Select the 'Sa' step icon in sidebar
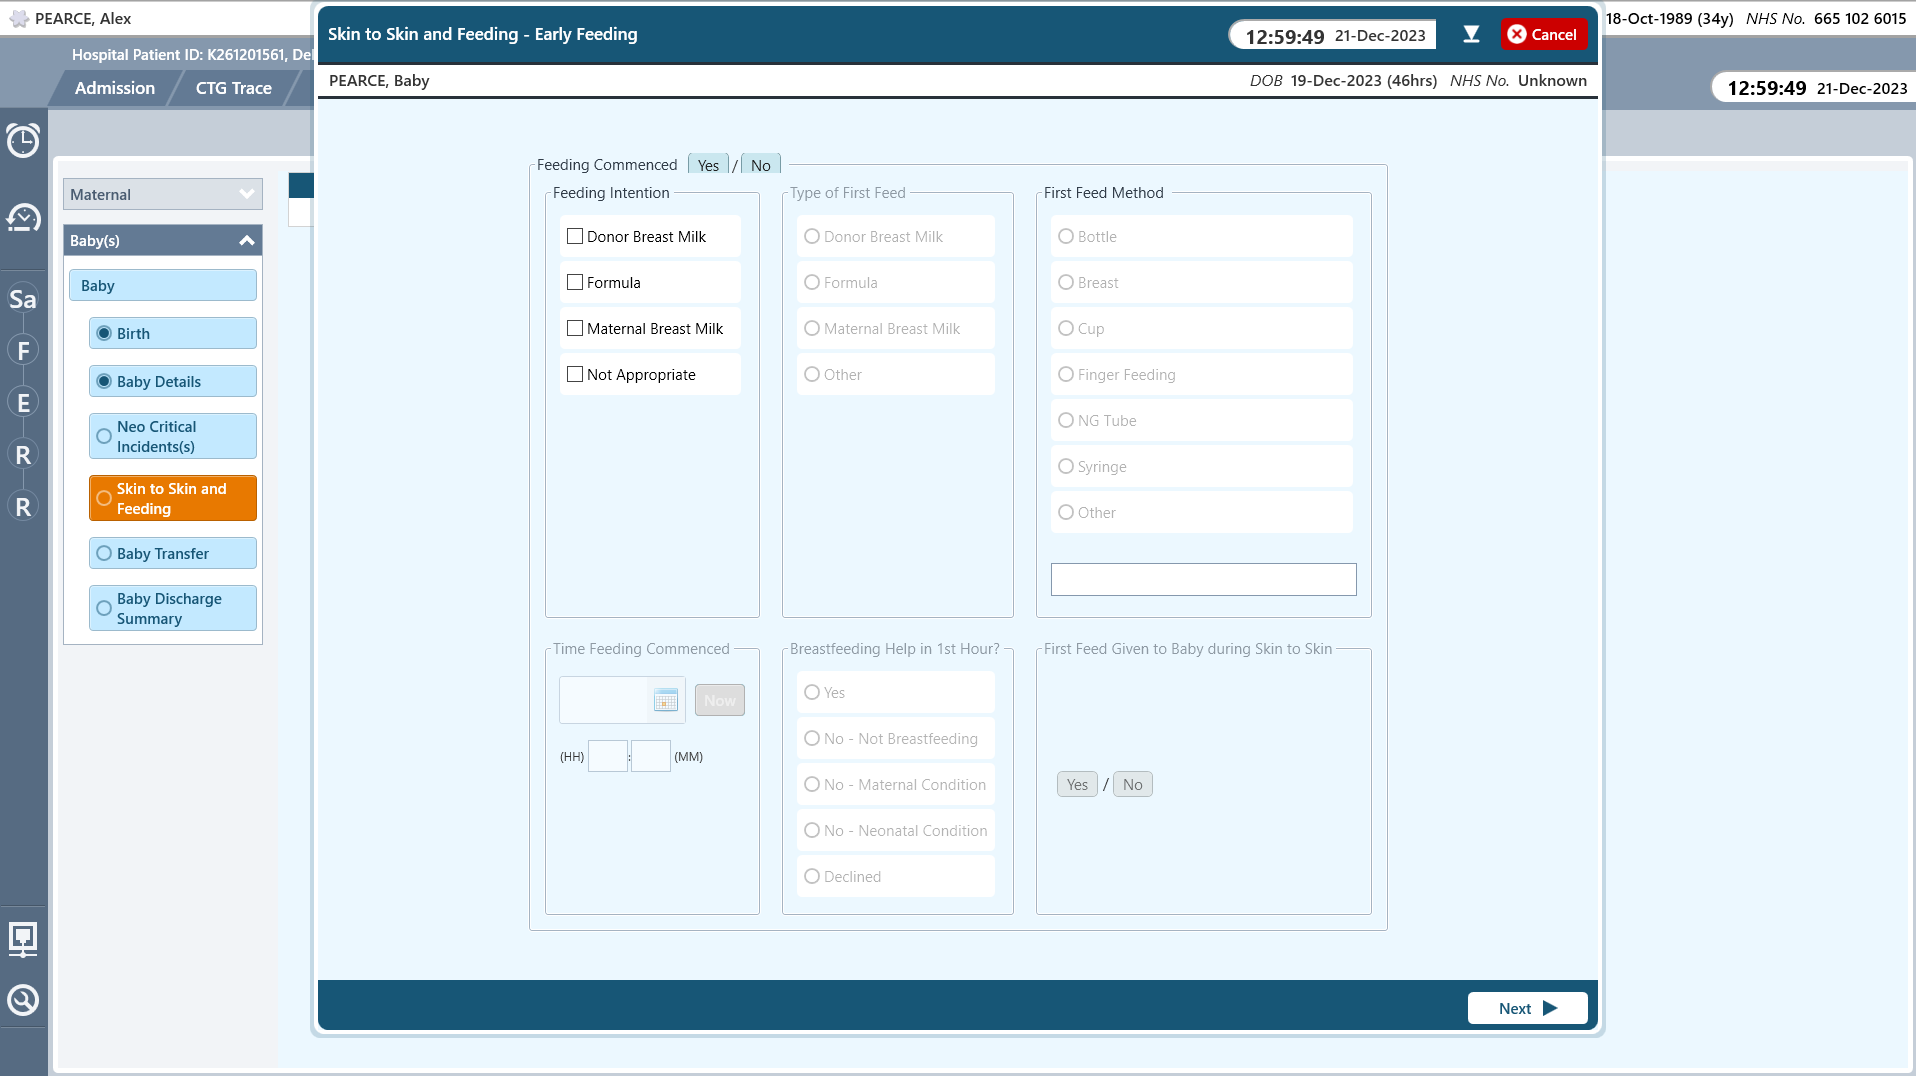This screenshot has width=1916, height=1076. point(23,299)
